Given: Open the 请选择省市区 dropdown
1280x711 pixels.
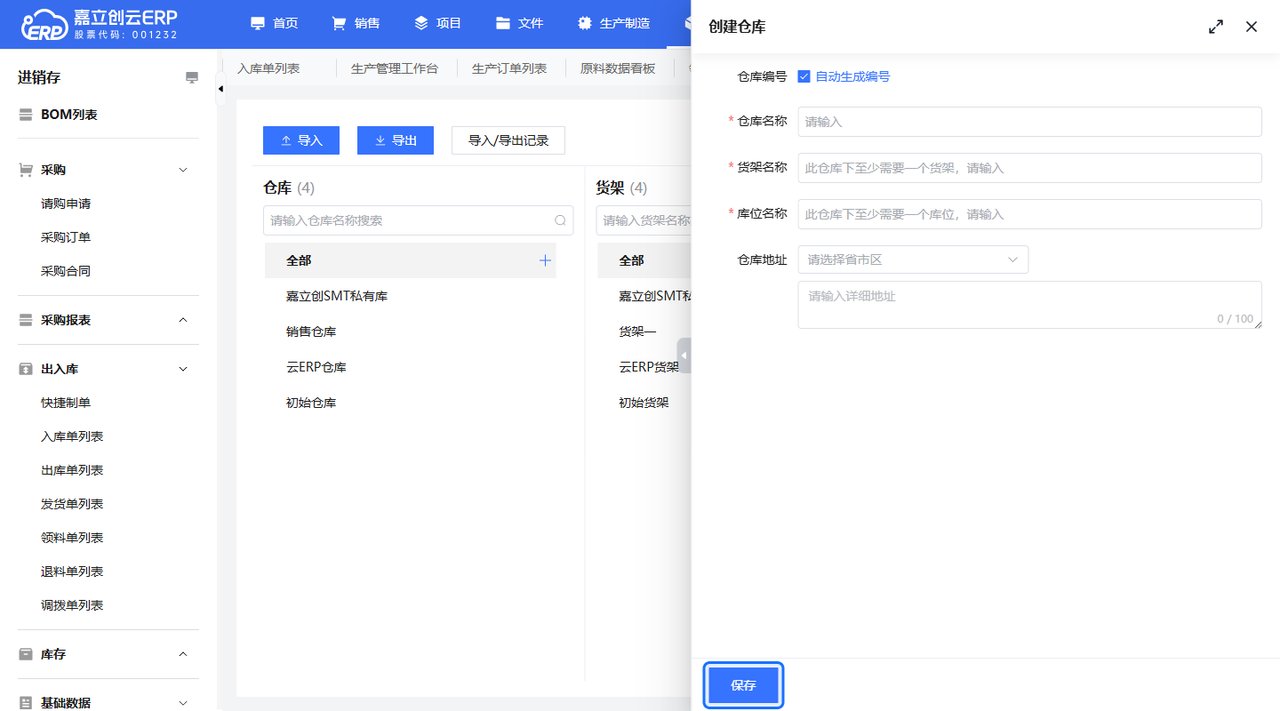Looking at the screenshot, I should [913, 260].
